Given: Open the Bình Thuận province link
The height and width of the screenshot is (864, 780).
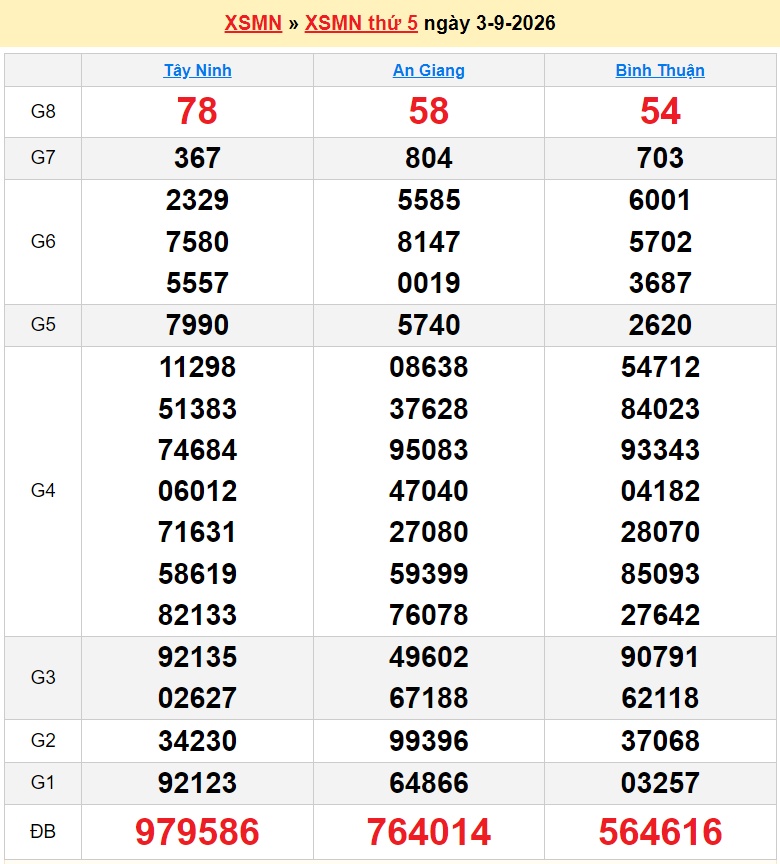Looking at the screenshot, I should point(660,71).
